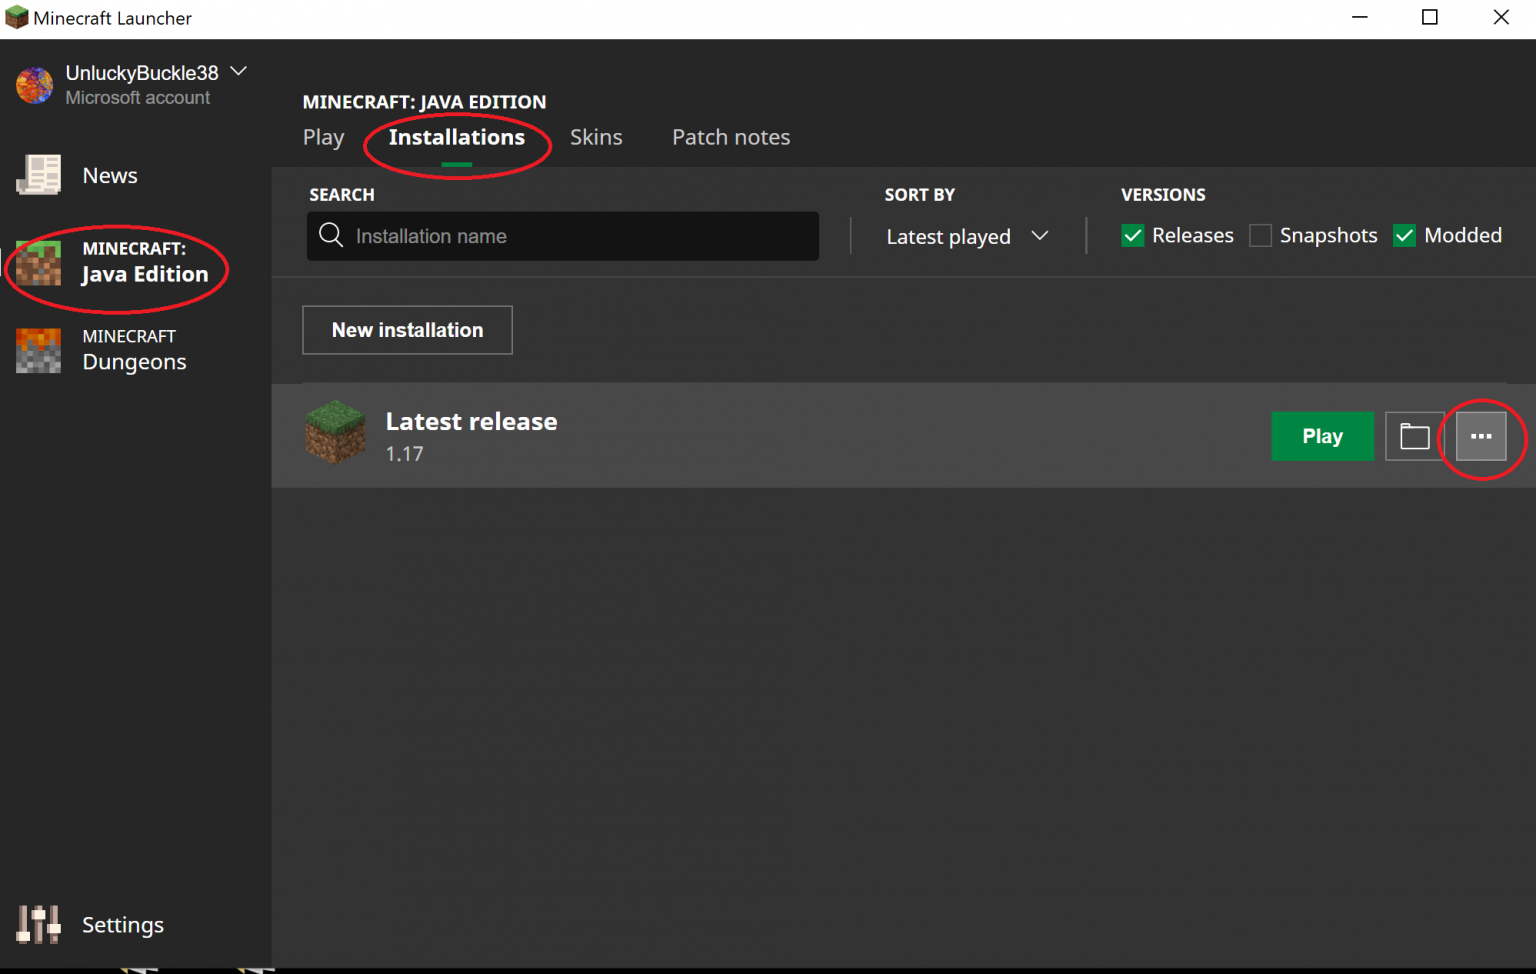Switch to the Play tab
The width and height of the screenshot is (1536, 974).
(x=323, y=137)
